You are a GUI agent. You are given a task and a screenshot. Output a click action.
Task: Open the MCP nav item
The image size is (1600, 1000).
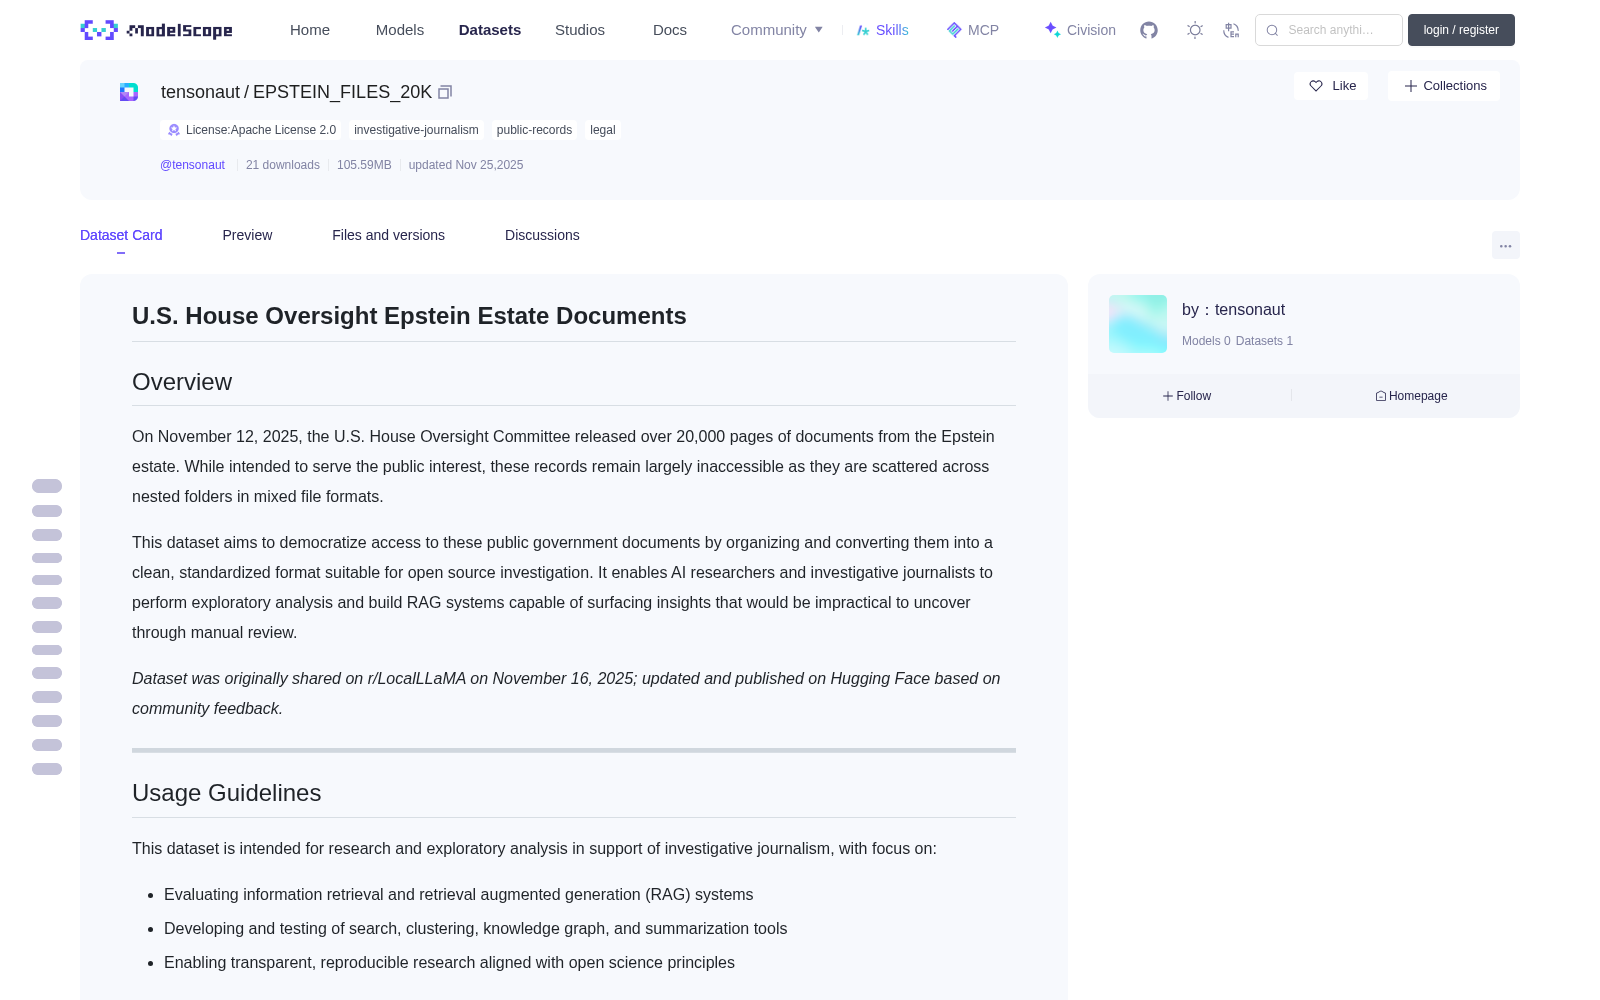pyautogui.click(x=973, y=30)
